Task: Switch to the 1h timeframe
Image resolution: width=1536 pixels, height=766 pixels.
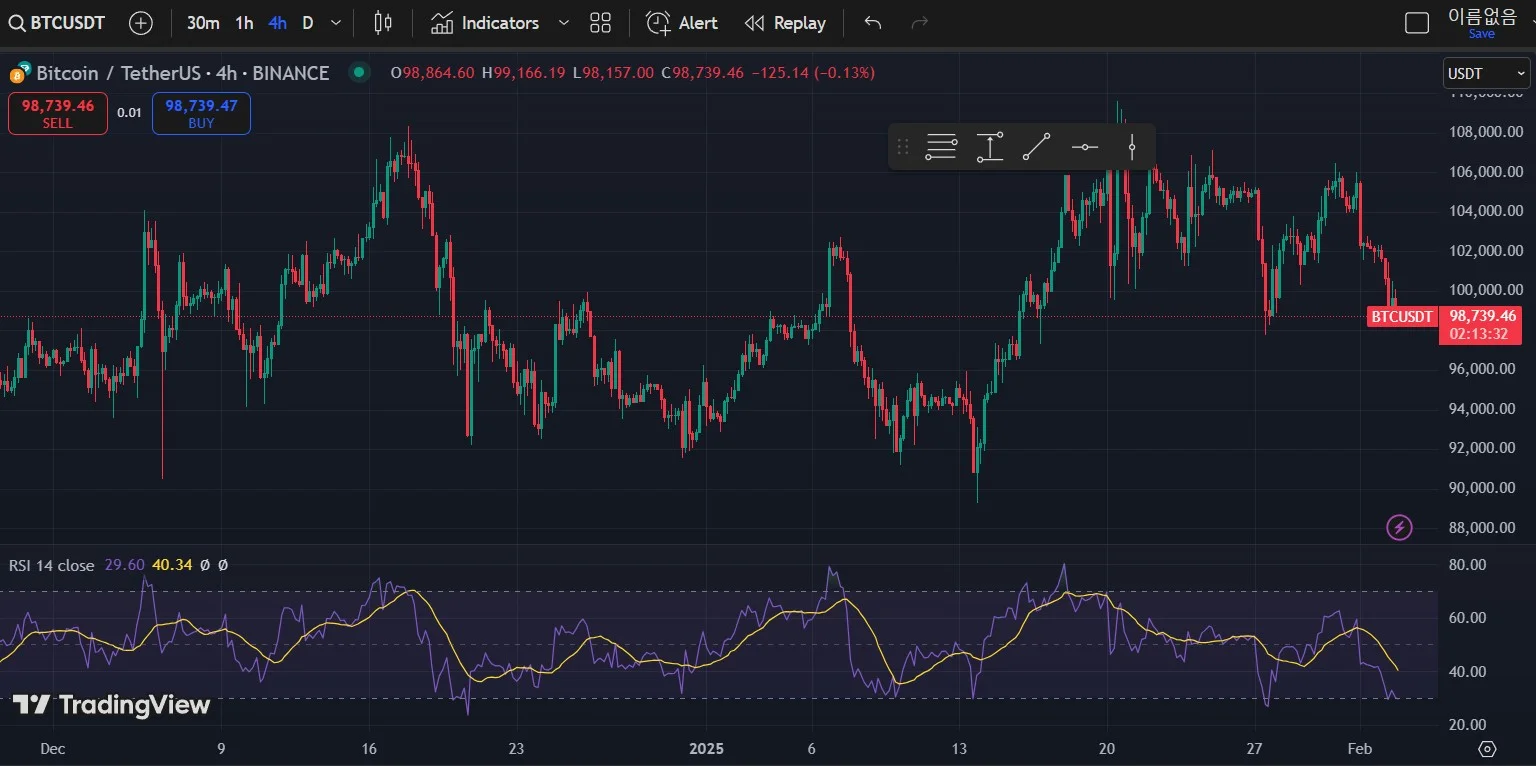Action: [244, 23]
